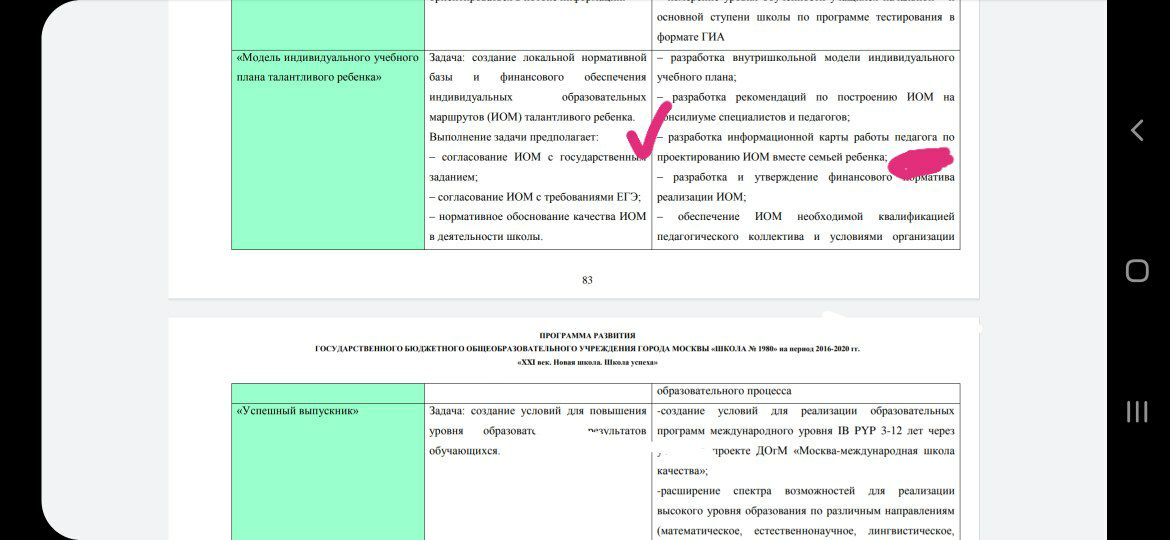Image resolution: width=1170 pixels, height=540 pixels.
Task: Click the line «Задача: создание локальной нормативной»
Action: (x=538, y=57)
